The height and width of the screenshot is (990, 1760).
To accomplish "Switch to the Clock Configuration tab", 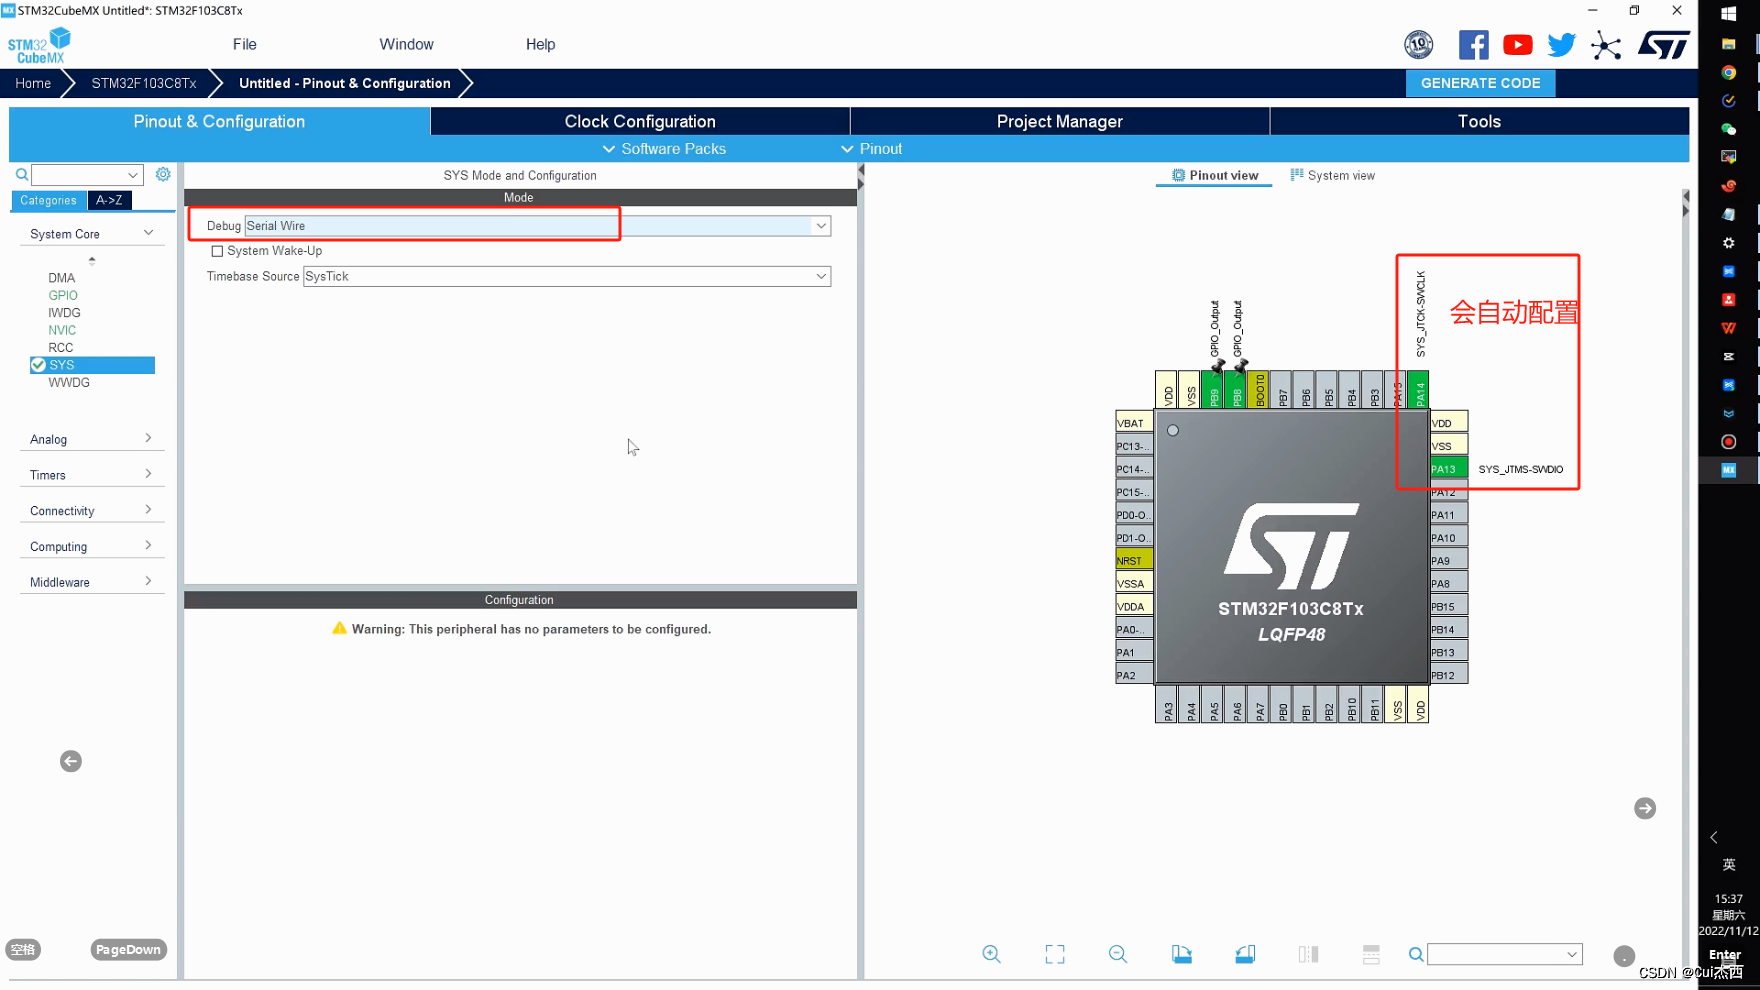I will tap(640, 121).
